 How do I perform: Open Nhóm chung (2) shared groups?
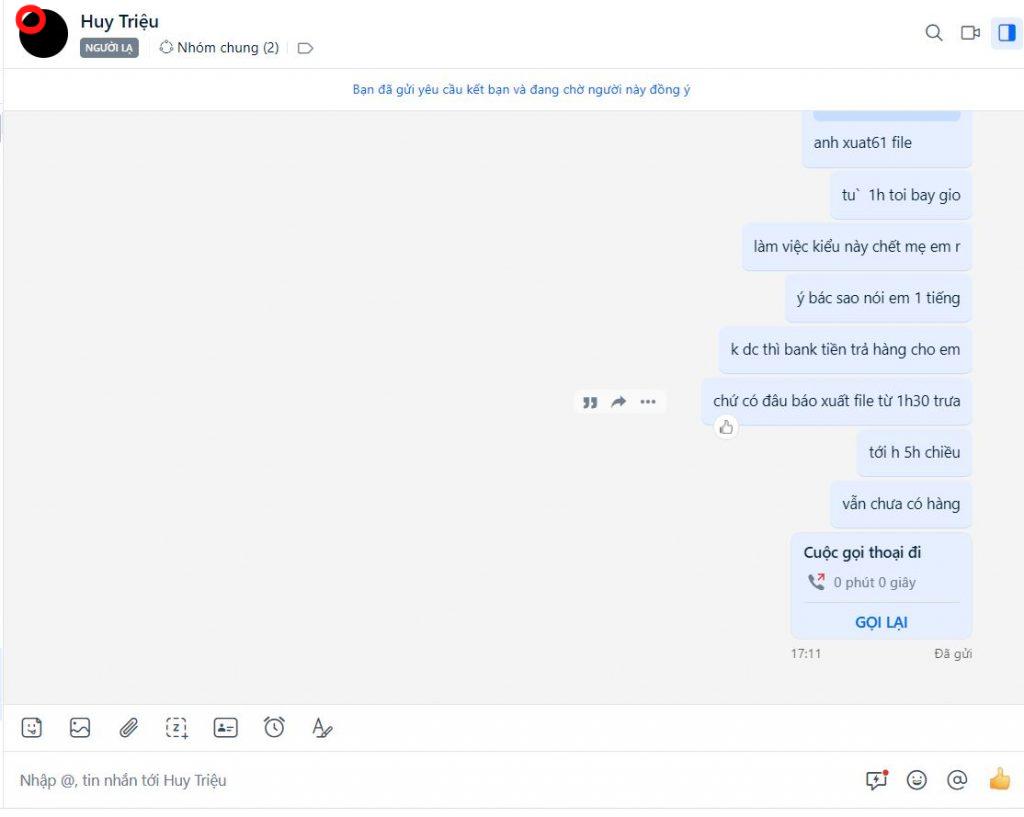tap(219, 48)
